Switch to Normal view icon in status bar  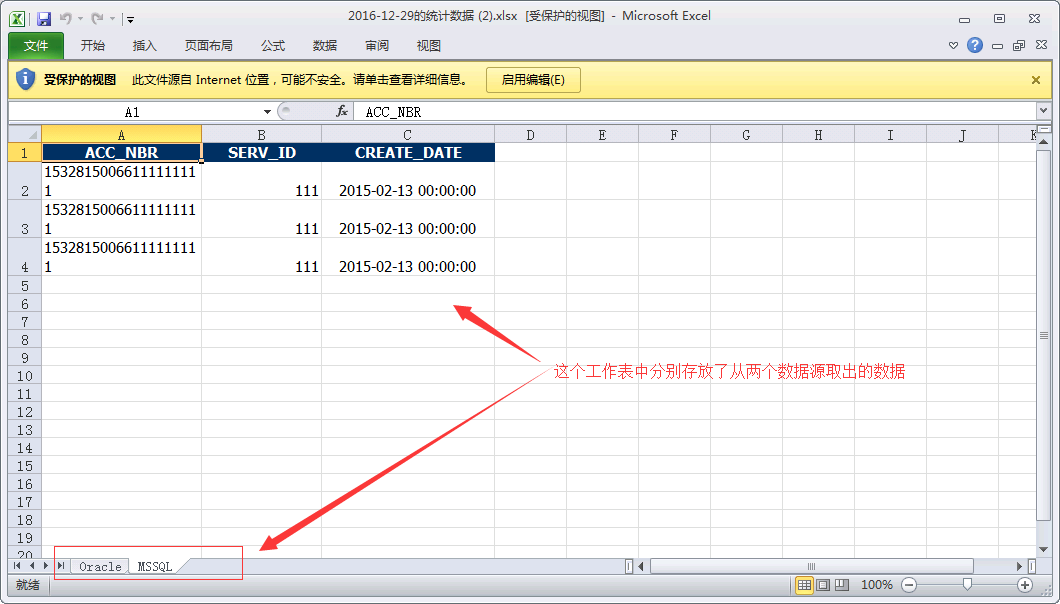[x=804, y=585]
